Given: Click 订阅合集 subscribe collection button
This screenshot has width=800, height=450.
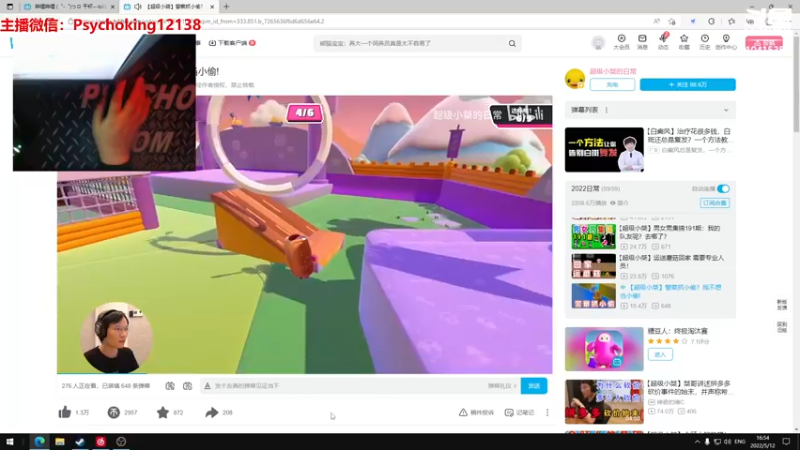Looking at the screenshot, I should click(x=714, y=203).
